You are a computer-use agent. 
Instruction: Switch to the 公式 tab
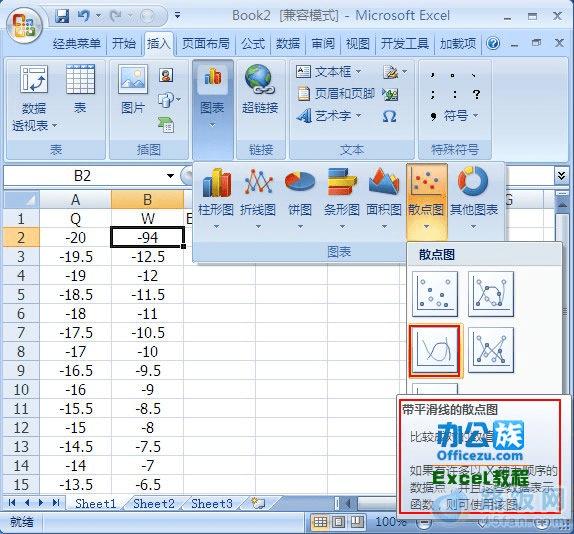tap(253, 44)
